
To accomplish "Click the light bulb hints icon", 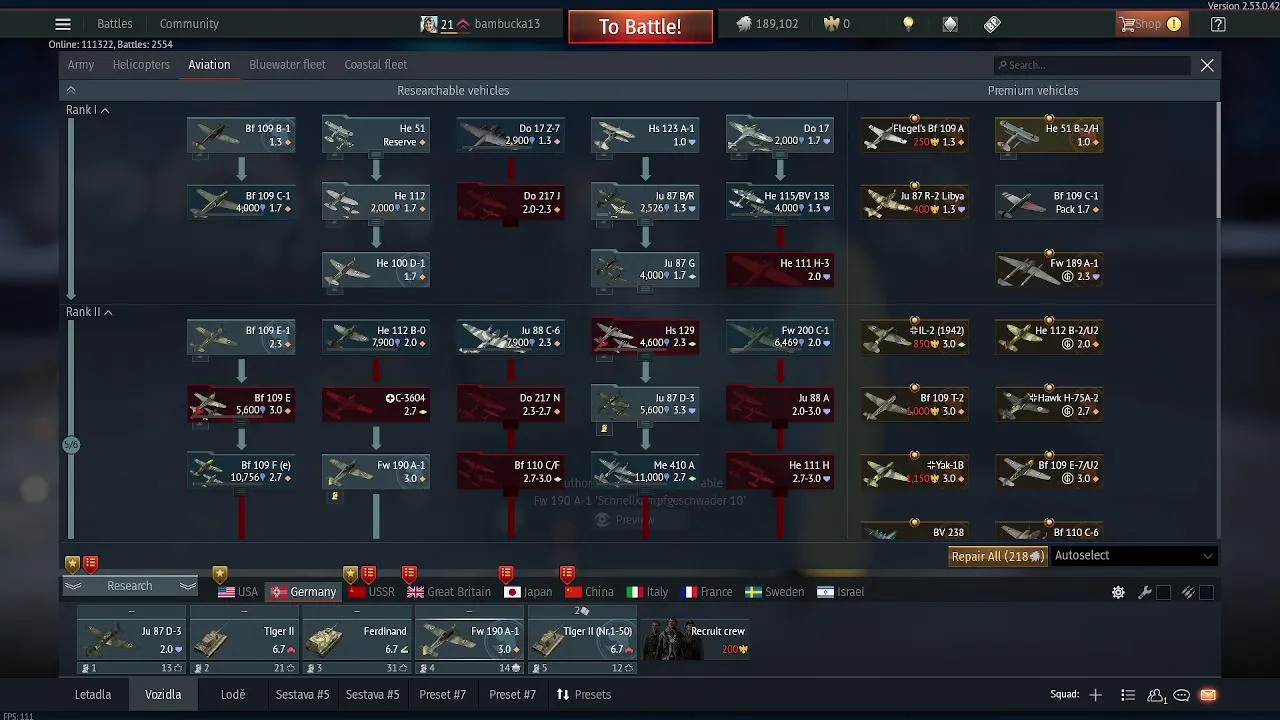I will (x=908, y=24).
